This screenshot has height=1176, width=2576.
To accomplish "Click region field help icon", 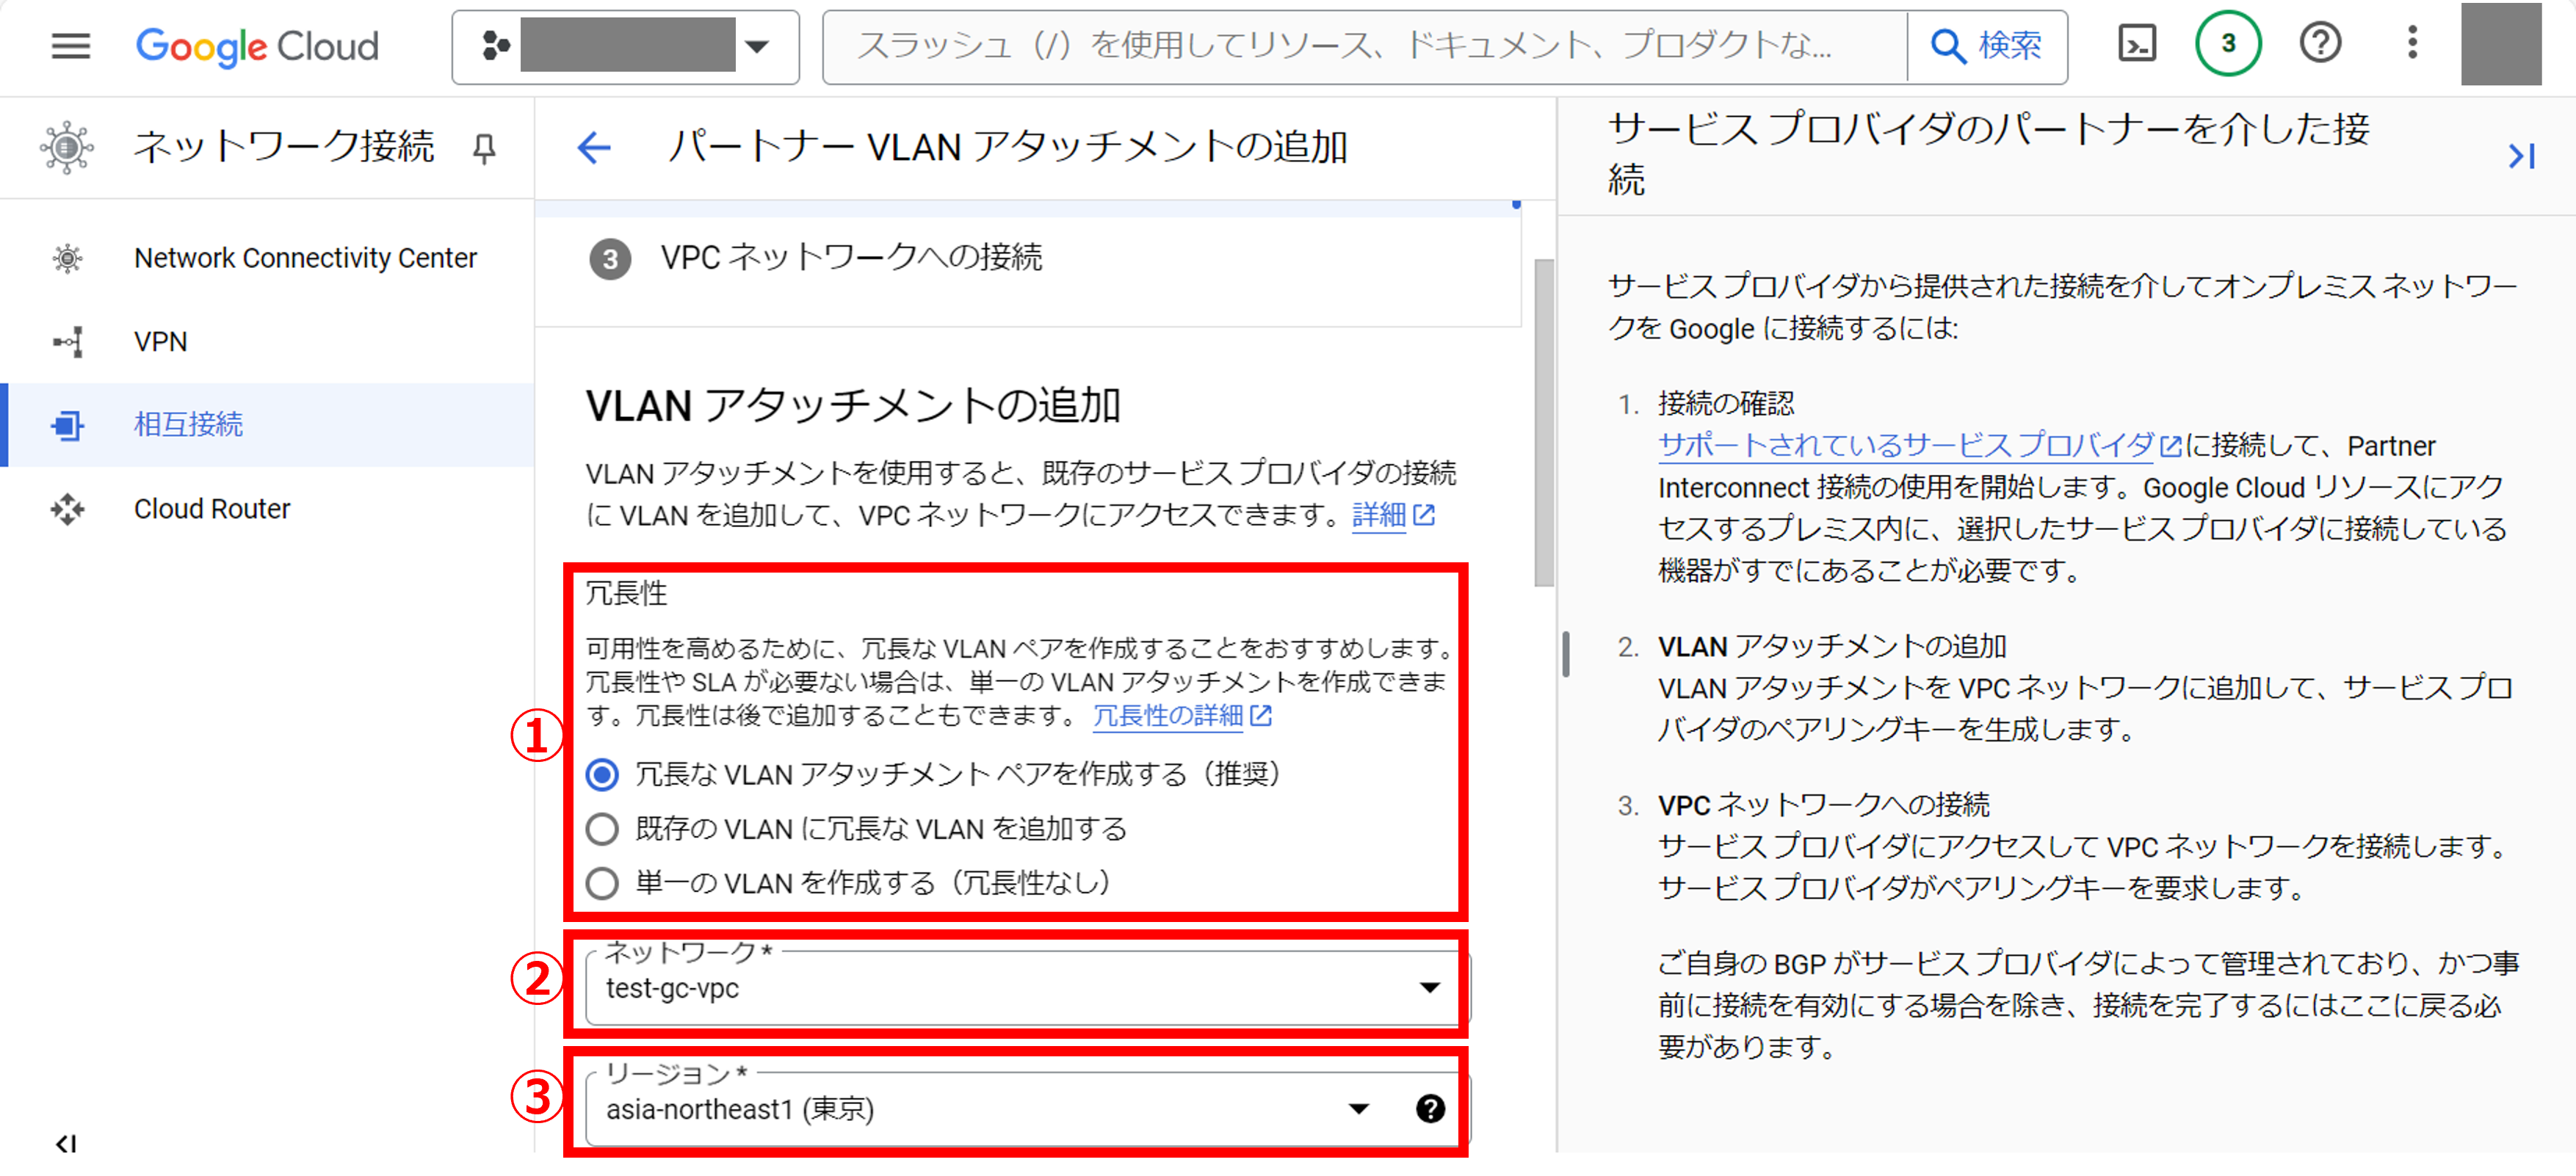I will (x=1430, y=1108).
